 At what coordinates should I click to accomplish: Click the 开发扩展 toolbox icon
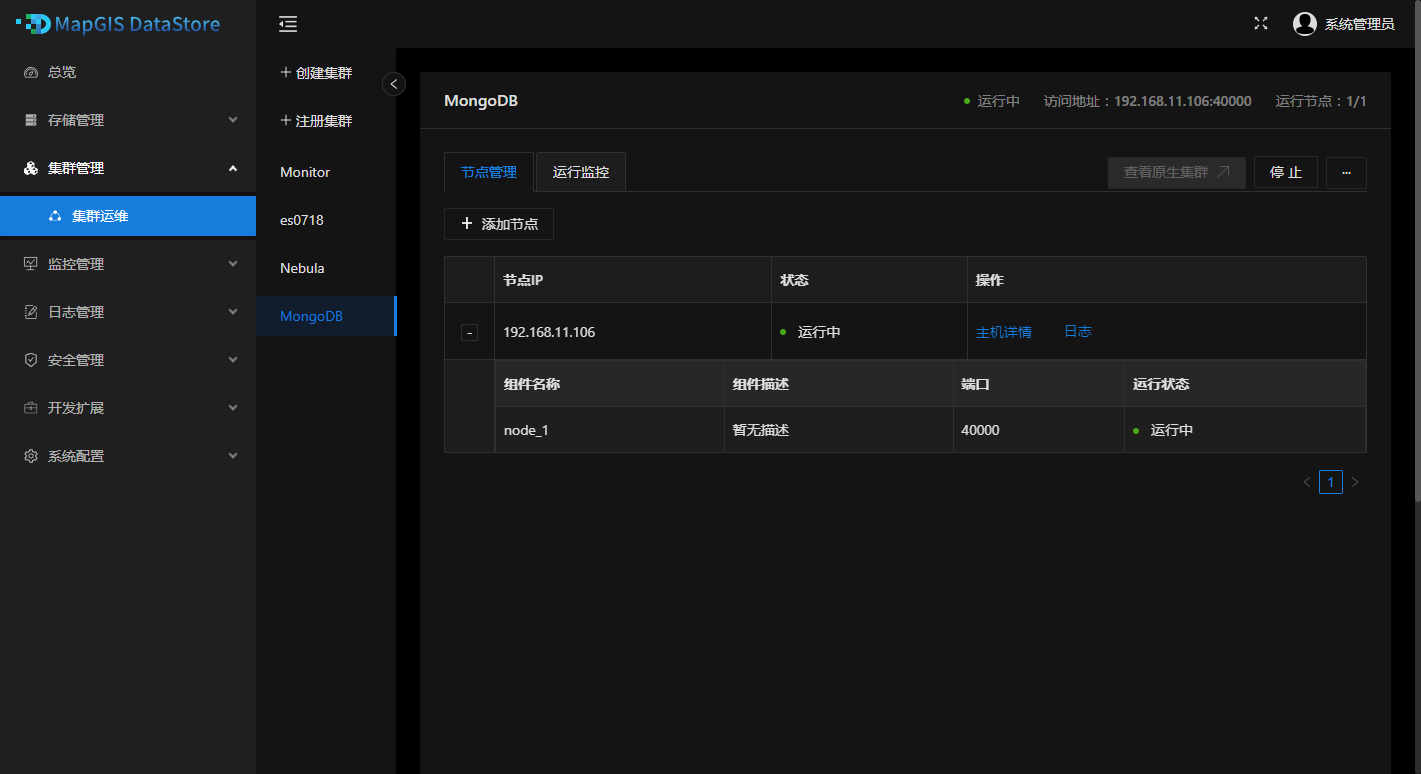tap(31, 408)
